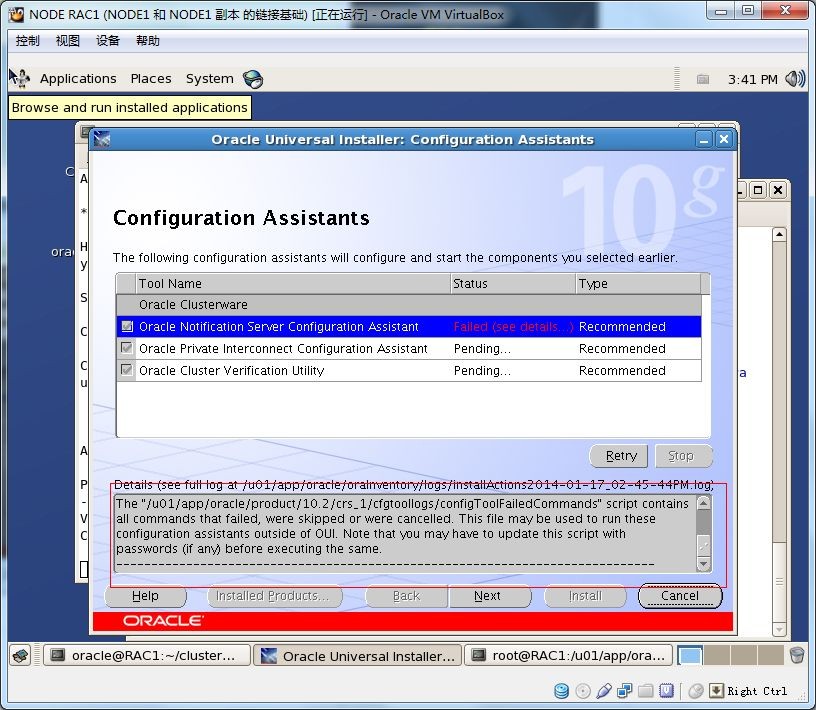Click the show desktop icon in bottom panel
Image resolution: width=816 pixels, height=710 pixels.
pyautogui.click(x=21, y=655)
